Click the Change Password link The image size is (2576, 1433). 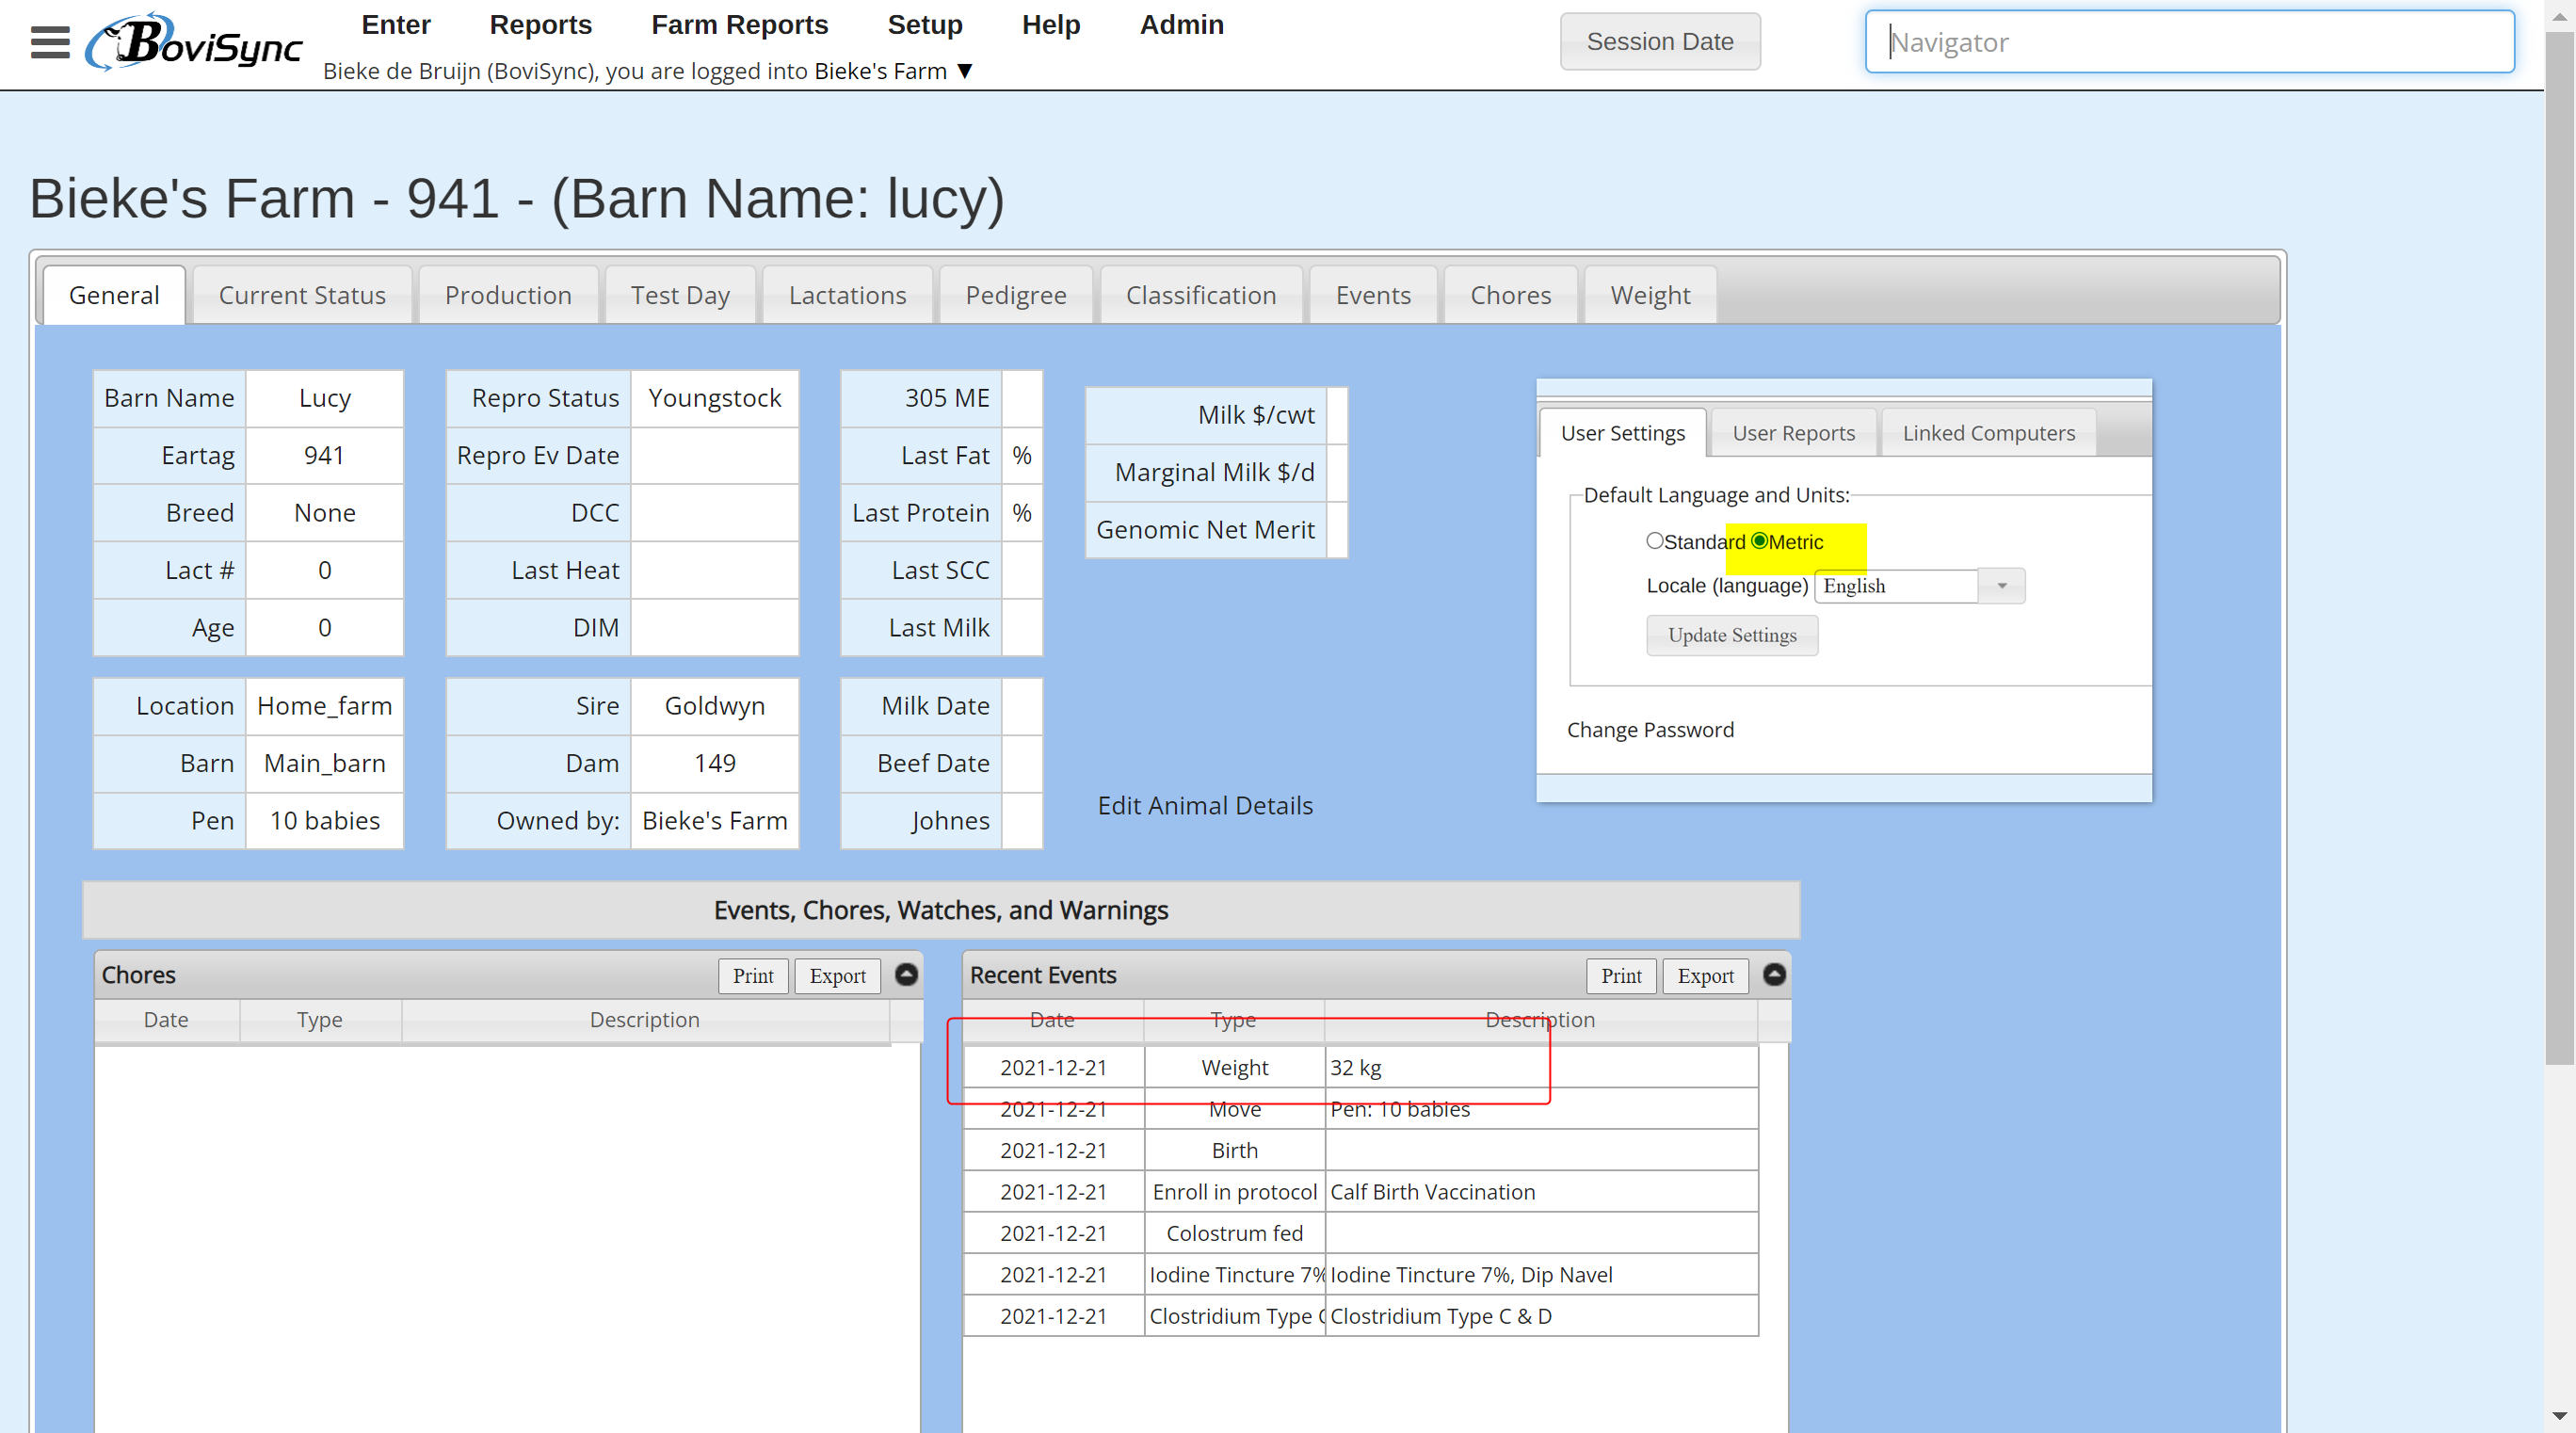tap(1650, 730)
